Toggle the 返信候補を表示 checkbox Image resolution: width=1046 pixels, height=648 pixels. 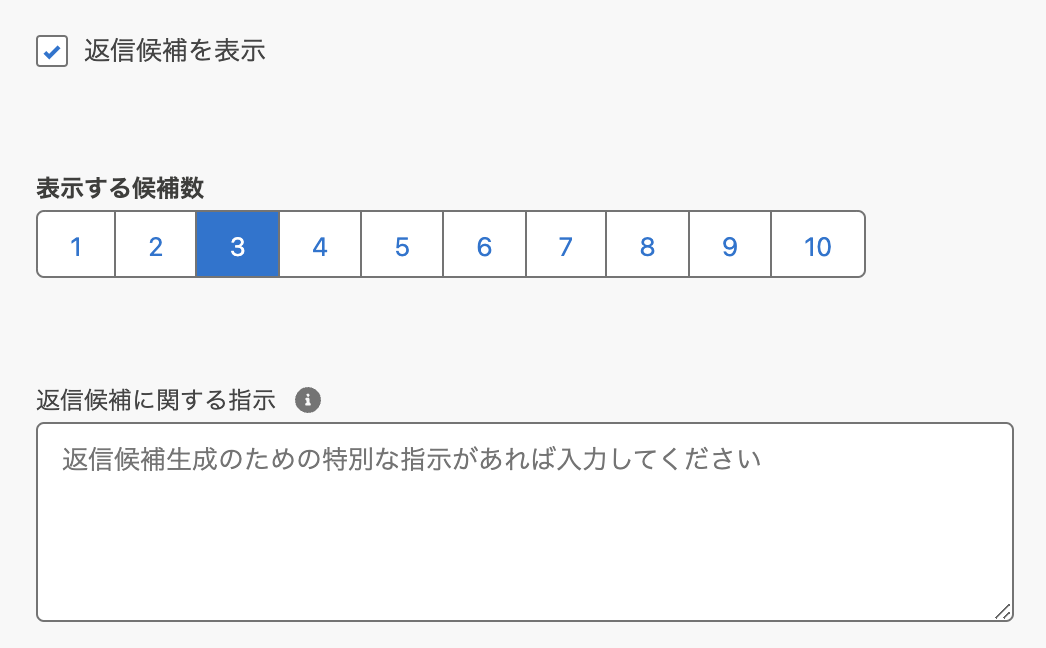52,51
